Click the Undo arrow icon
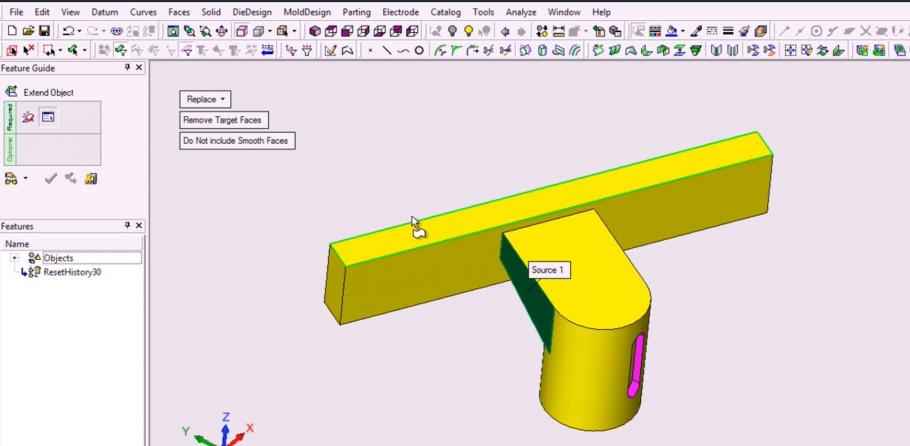Image resolution: width=910 pixels, height=446 pixels. pyautogui.click(x=67, y=31)
